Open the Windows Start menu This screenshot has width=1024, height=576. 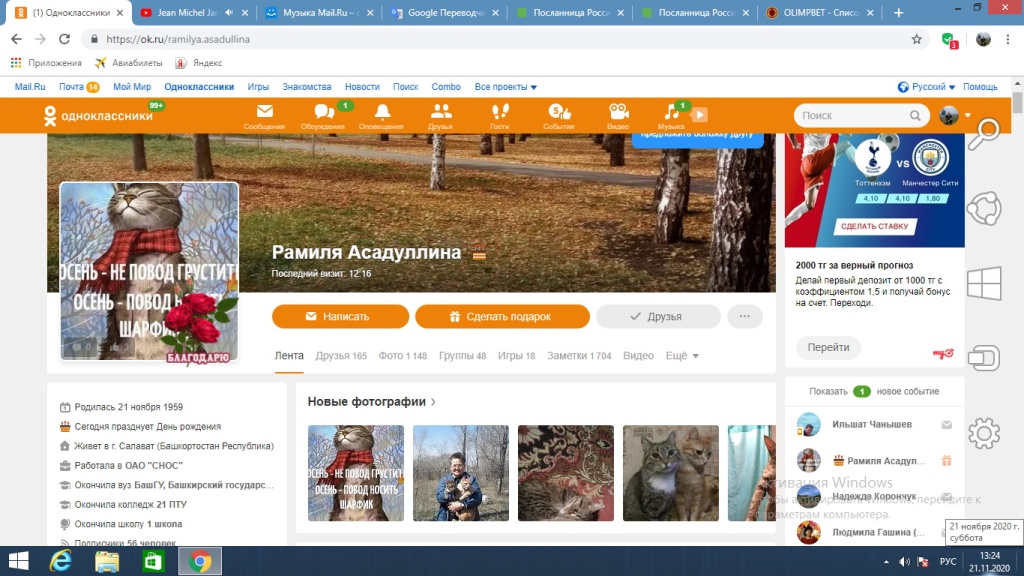click(18, 561)
